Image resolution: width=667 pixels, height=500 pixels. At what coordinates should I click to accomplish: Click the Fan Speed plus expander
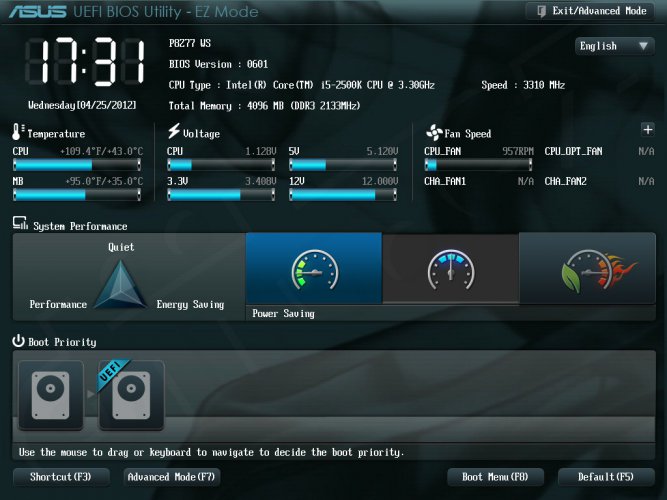(647, 129)
